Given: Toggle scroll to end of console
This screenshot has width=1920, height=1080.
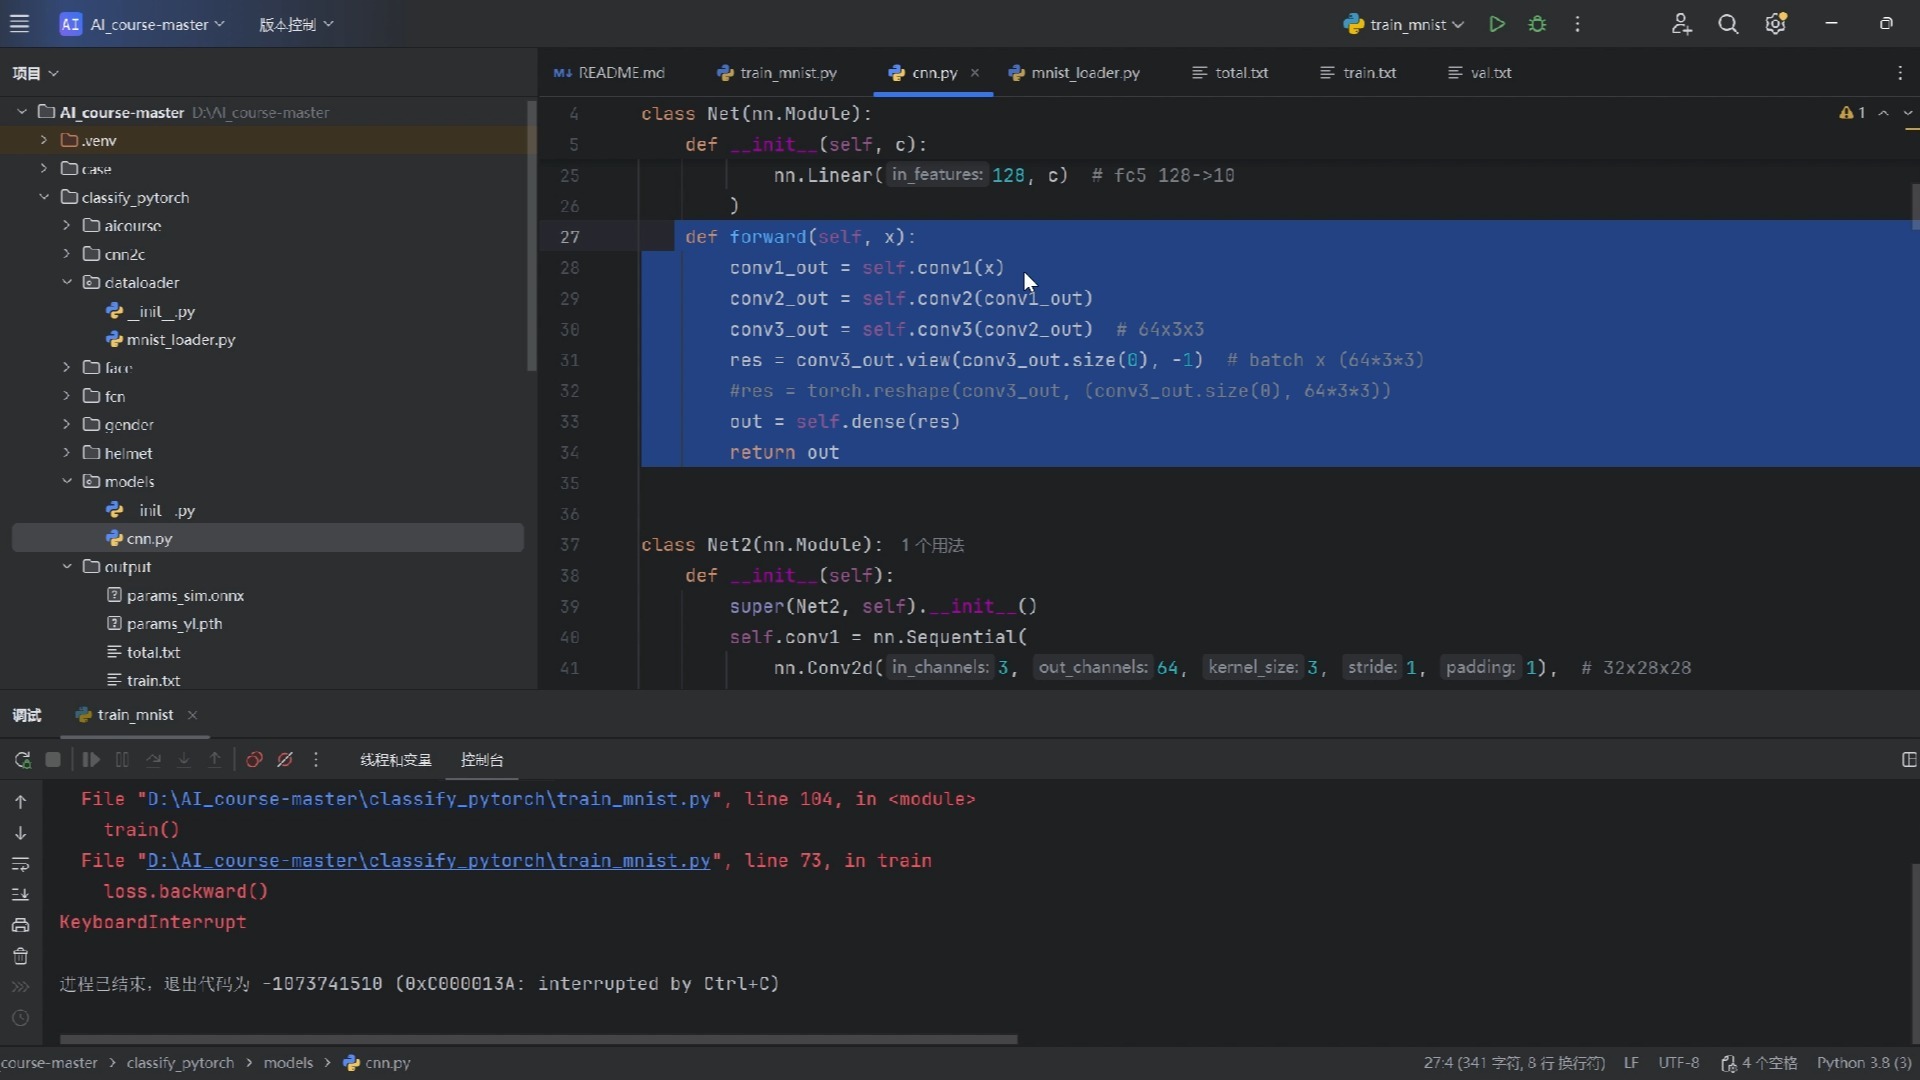Looking at the screenshot, I should click(20, 894).
